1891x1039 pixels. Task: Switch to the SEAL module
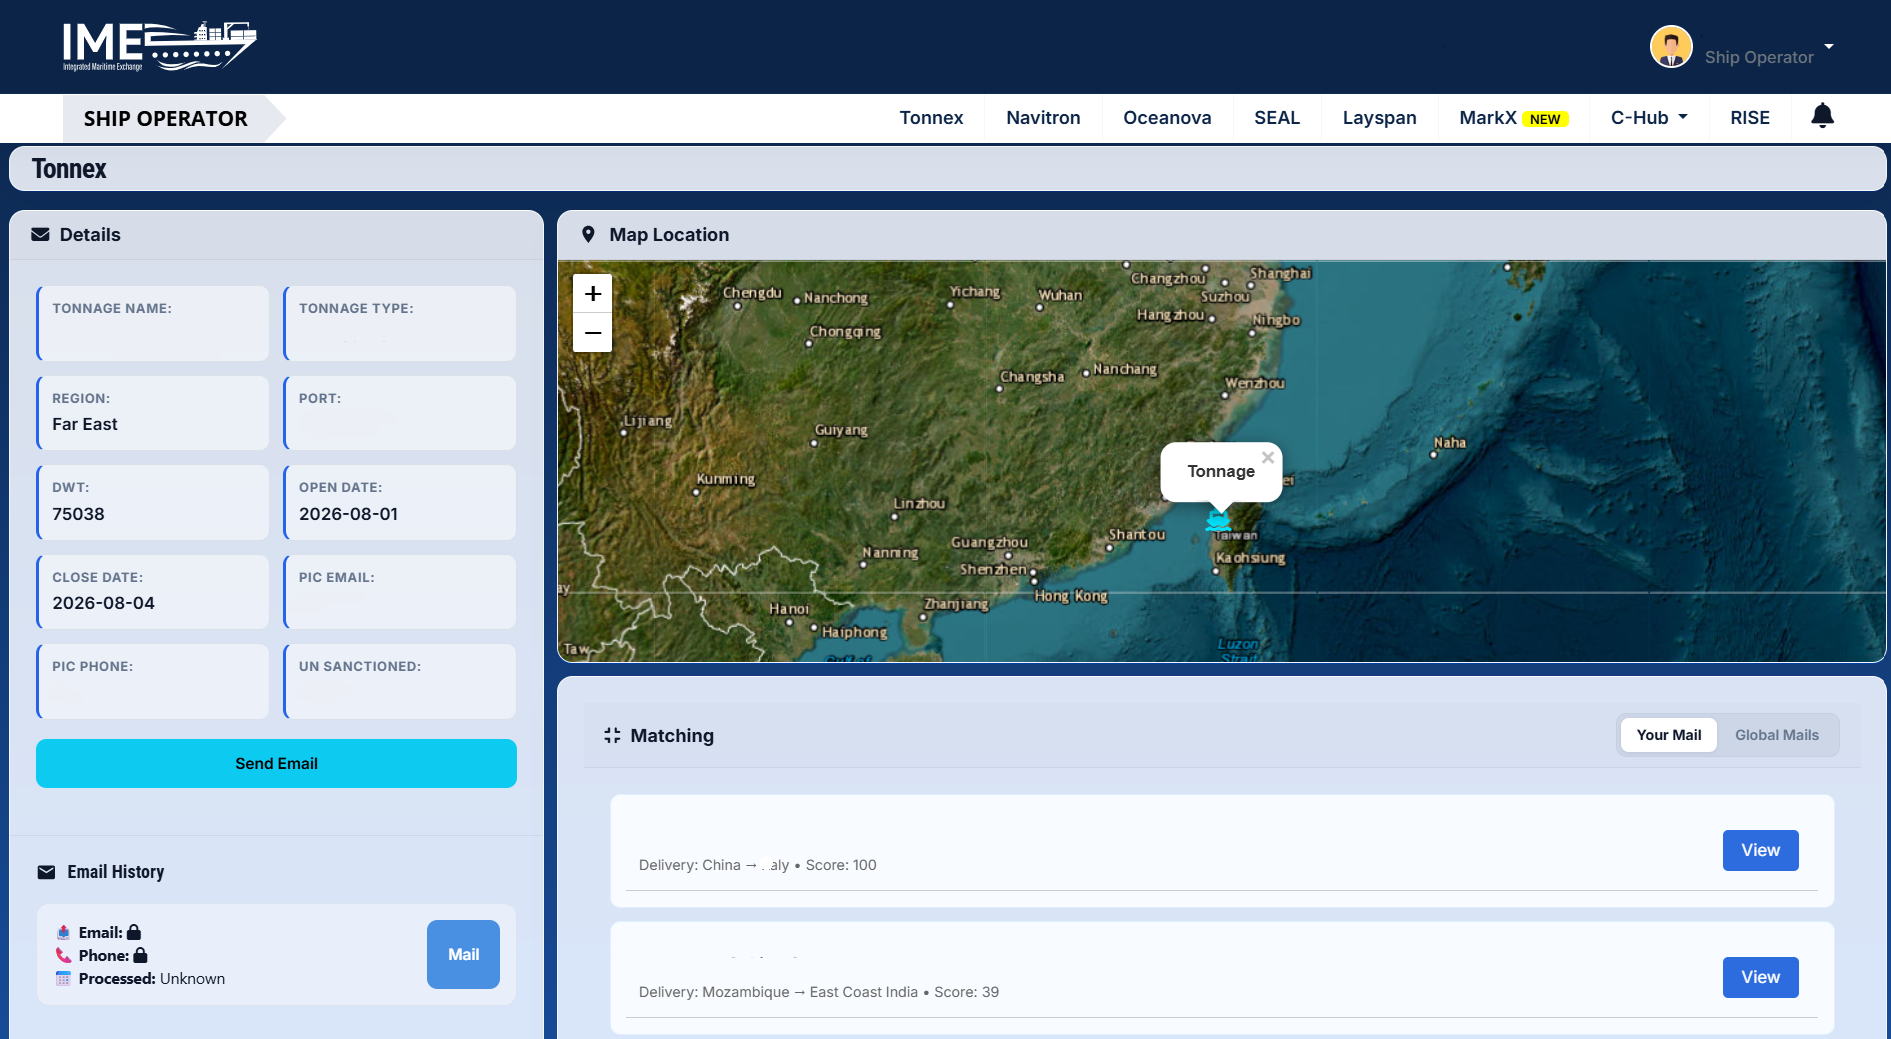(x=1277, y=118)
